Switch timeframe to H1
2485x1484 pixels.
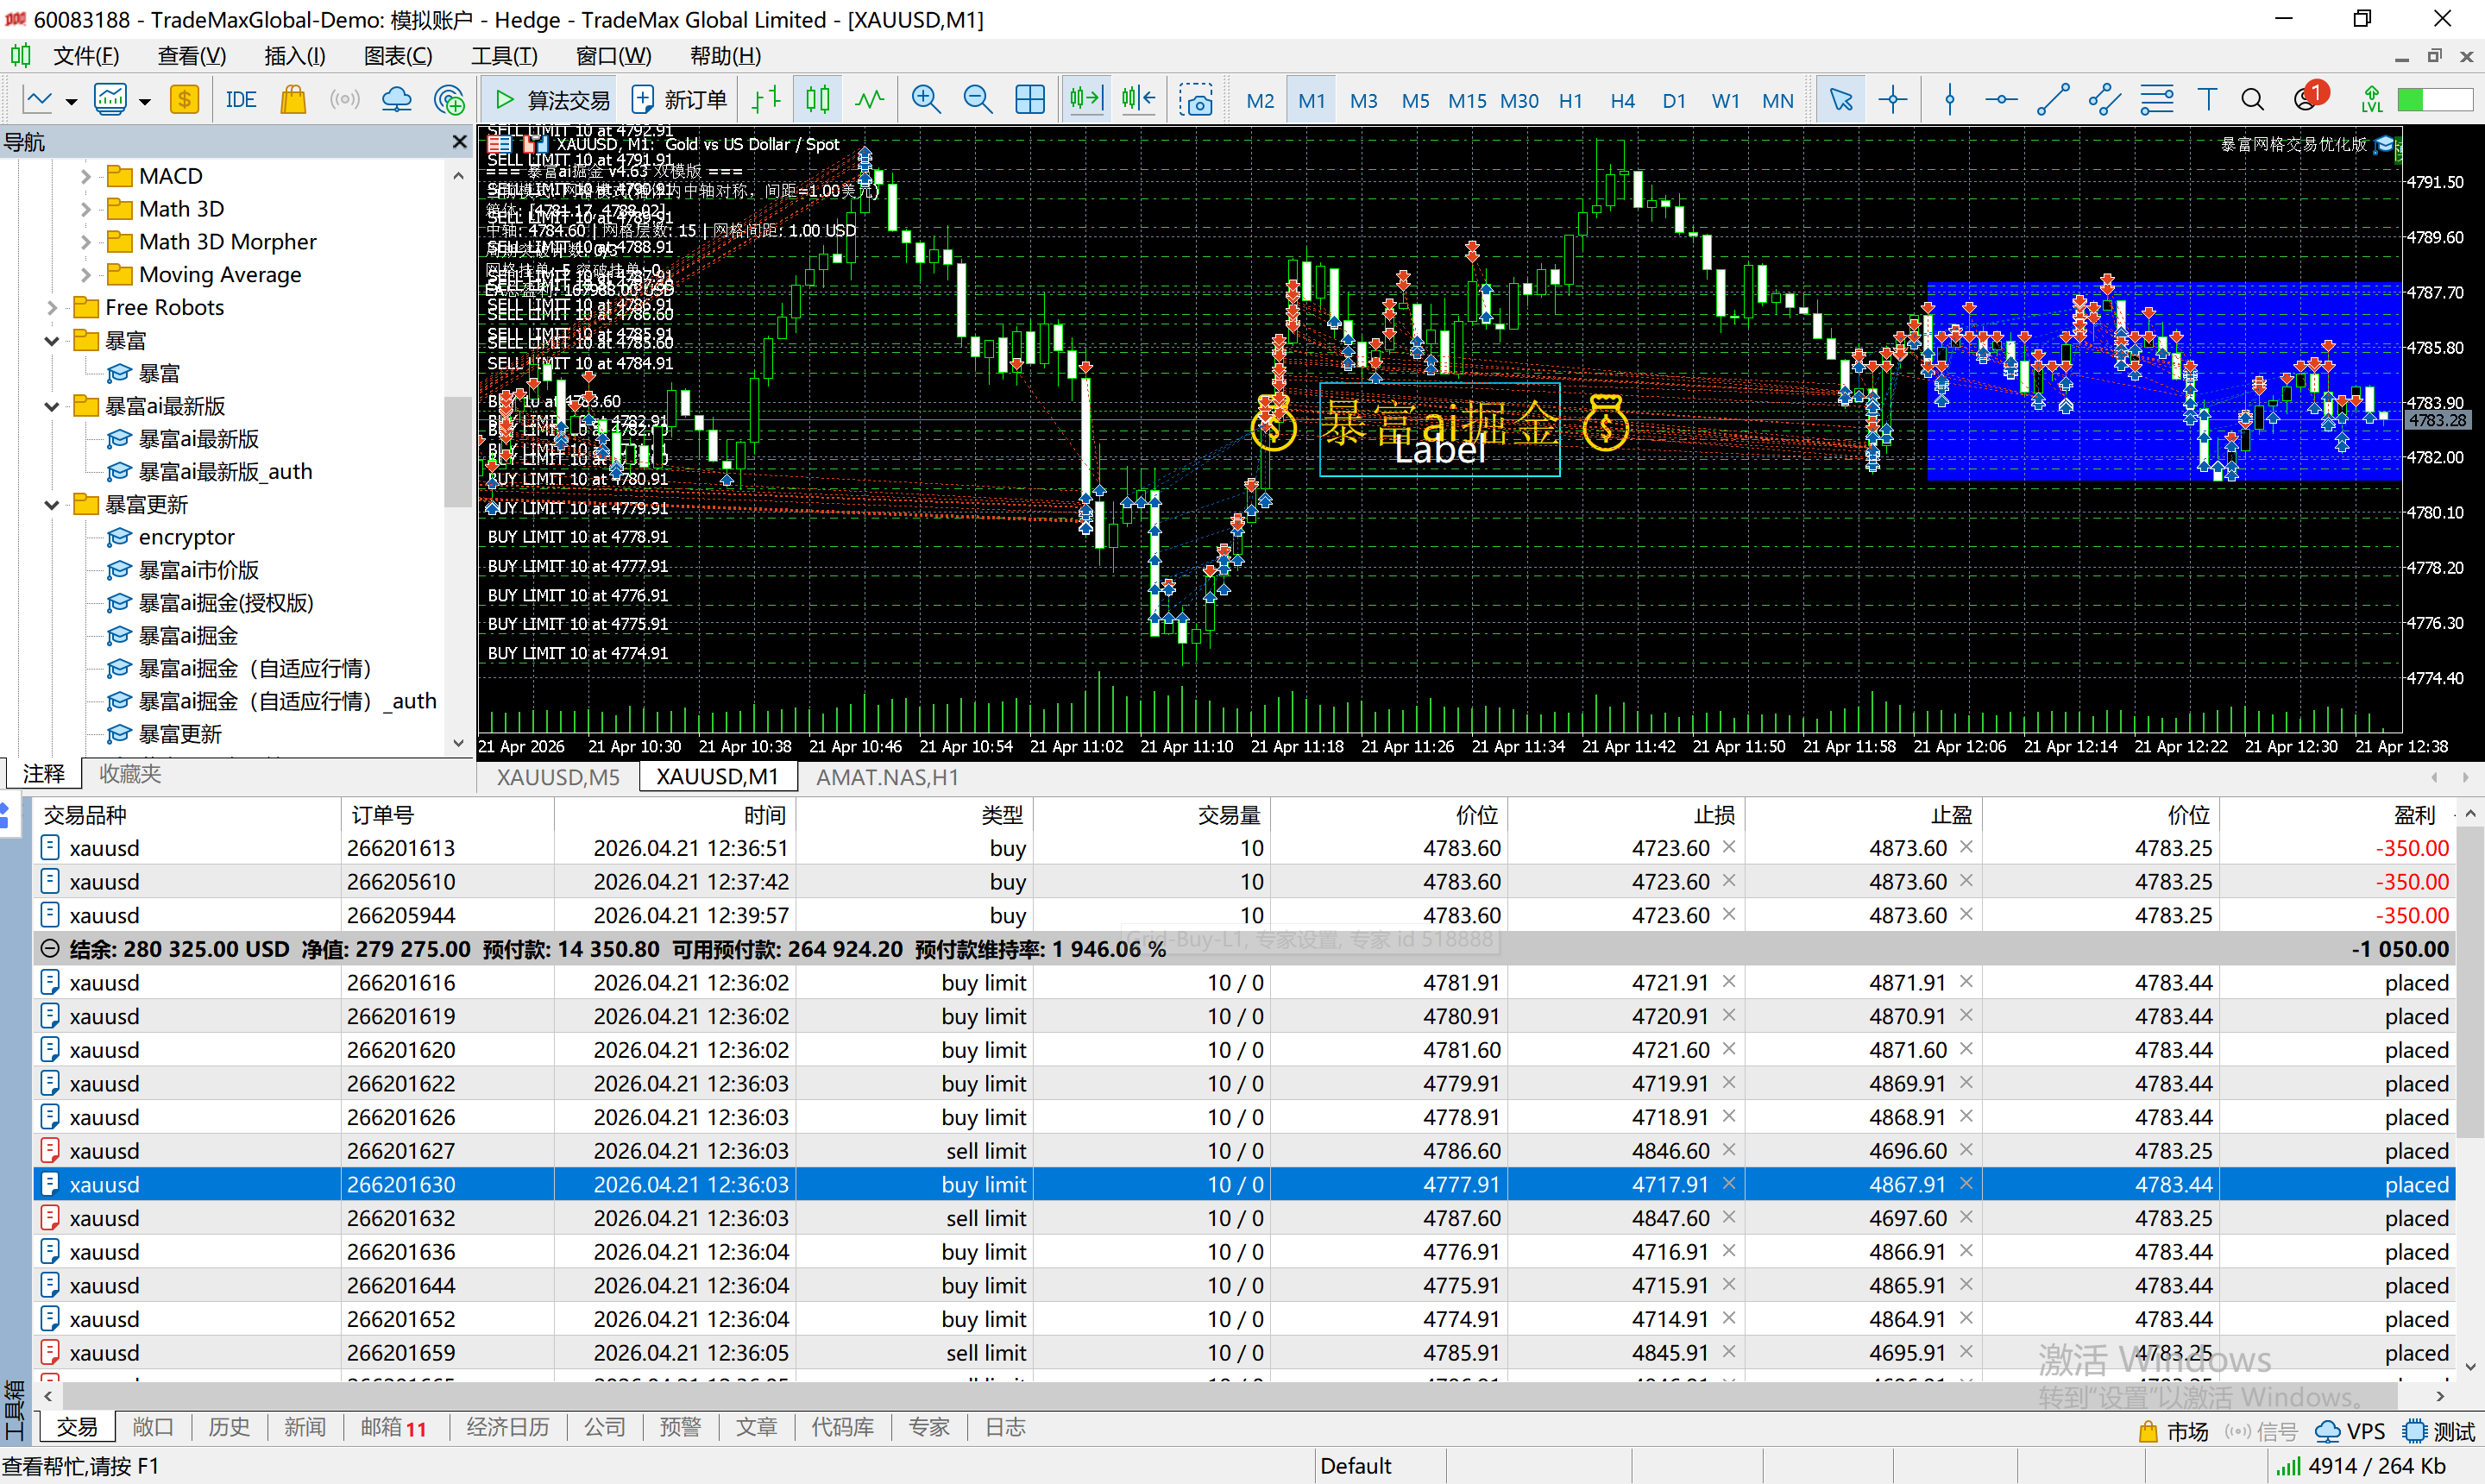pos(1570,101)
